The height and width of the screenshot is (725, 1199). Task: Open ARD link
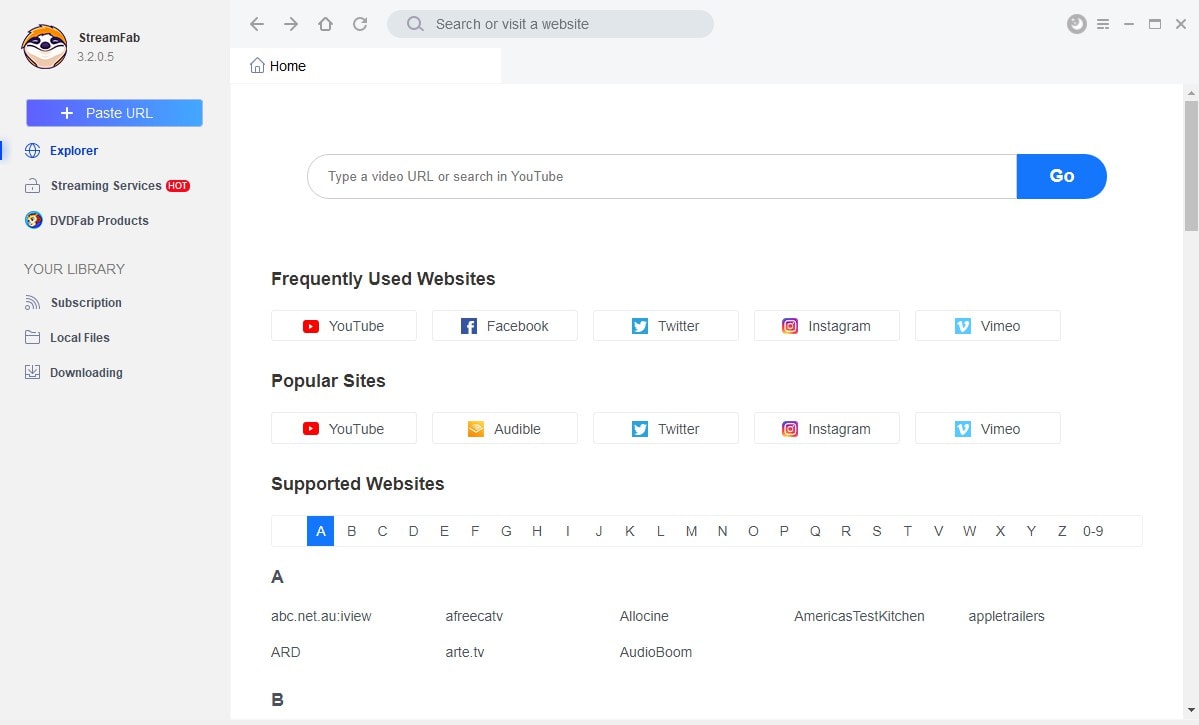285,652
